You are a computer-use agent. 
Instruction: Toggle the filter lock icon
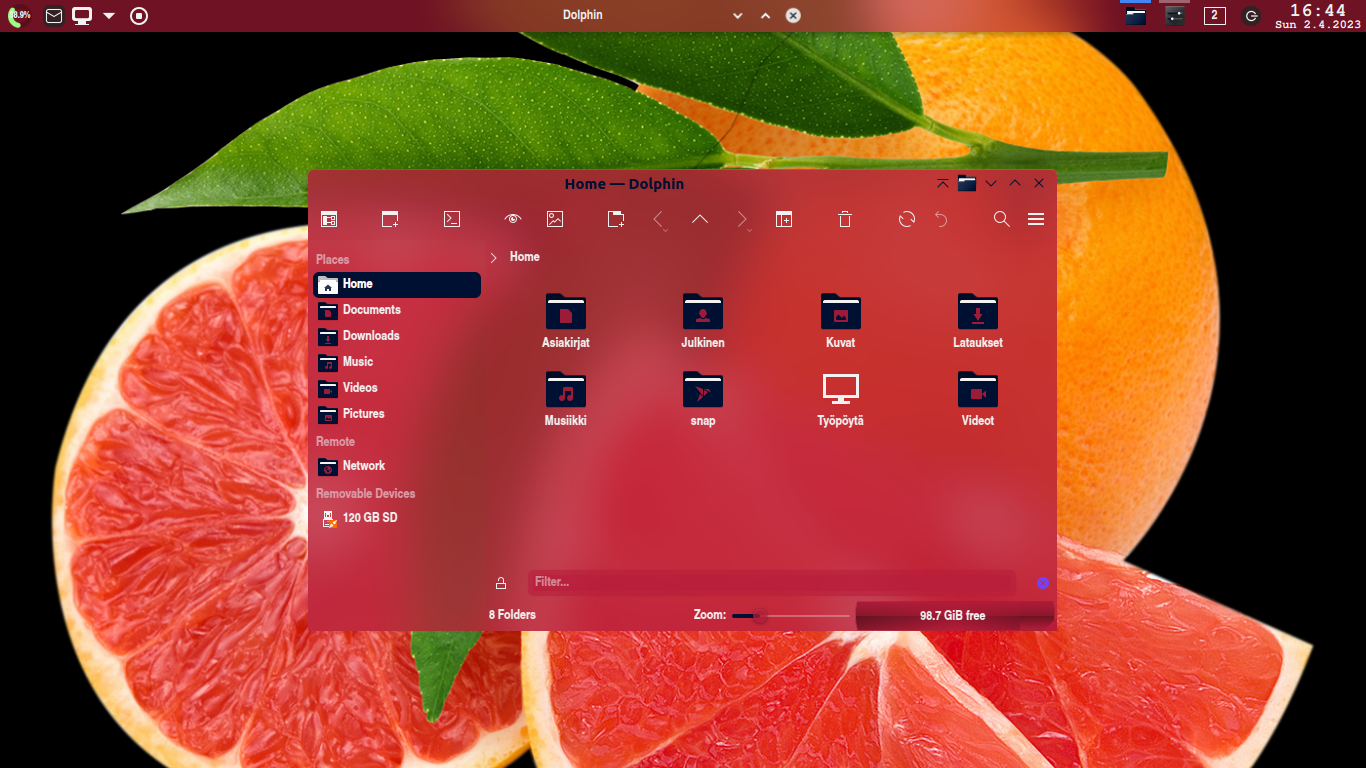coord(501,583)
